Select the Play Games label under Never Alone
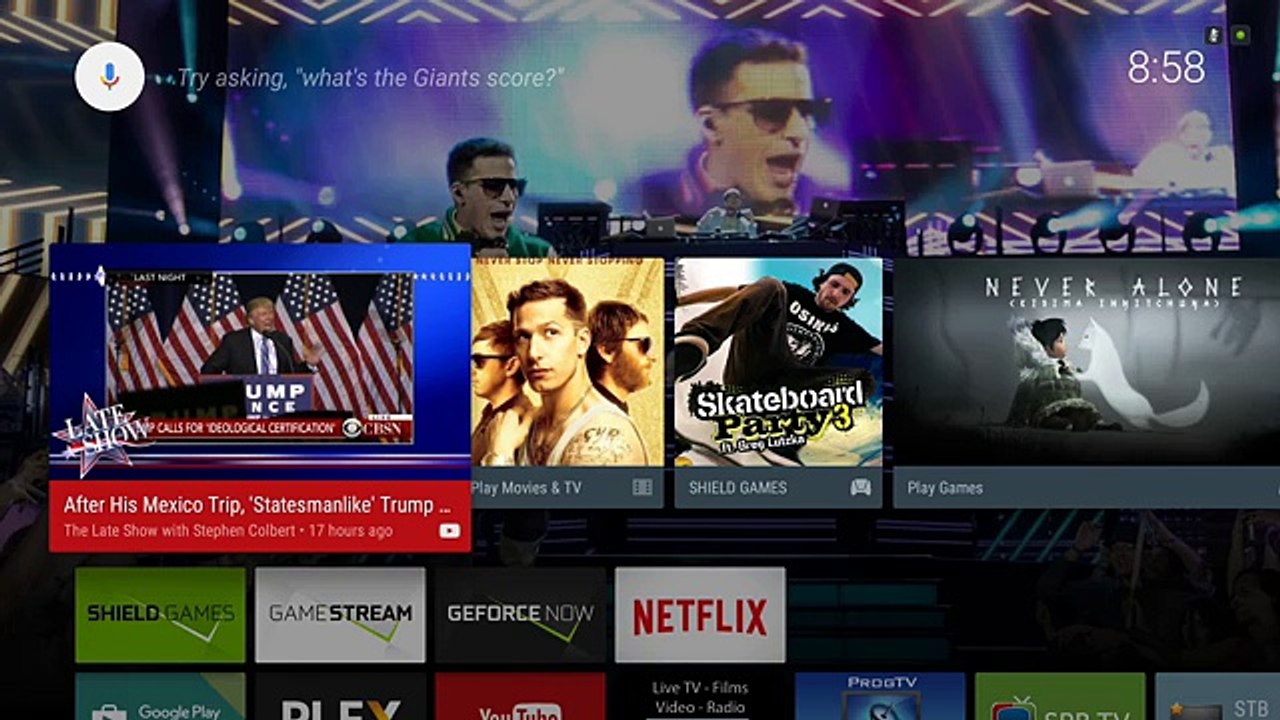The height and width of the screenshot is (720, 1280). coord(945,488)
